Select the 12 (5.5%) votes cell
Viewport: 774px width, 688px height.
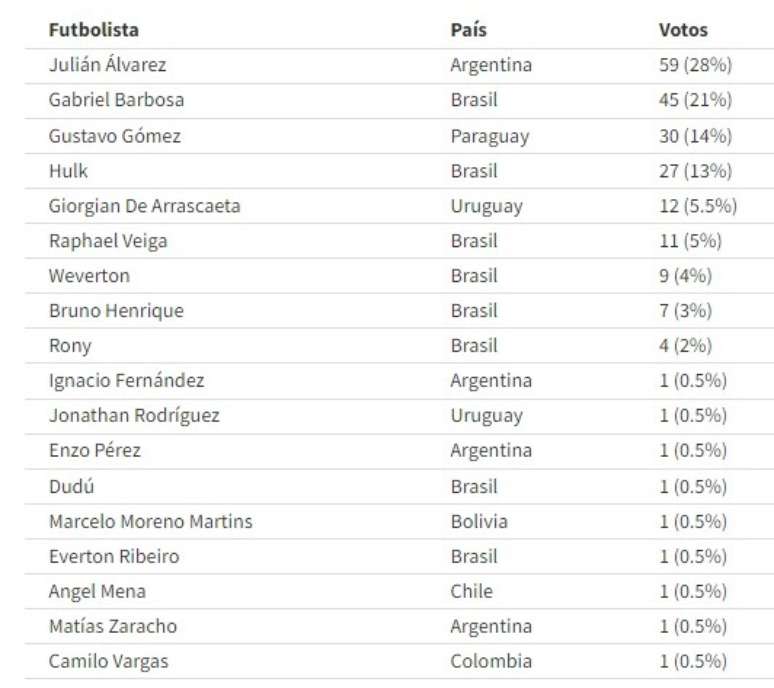pyautogui.click(x=698, y=206)
